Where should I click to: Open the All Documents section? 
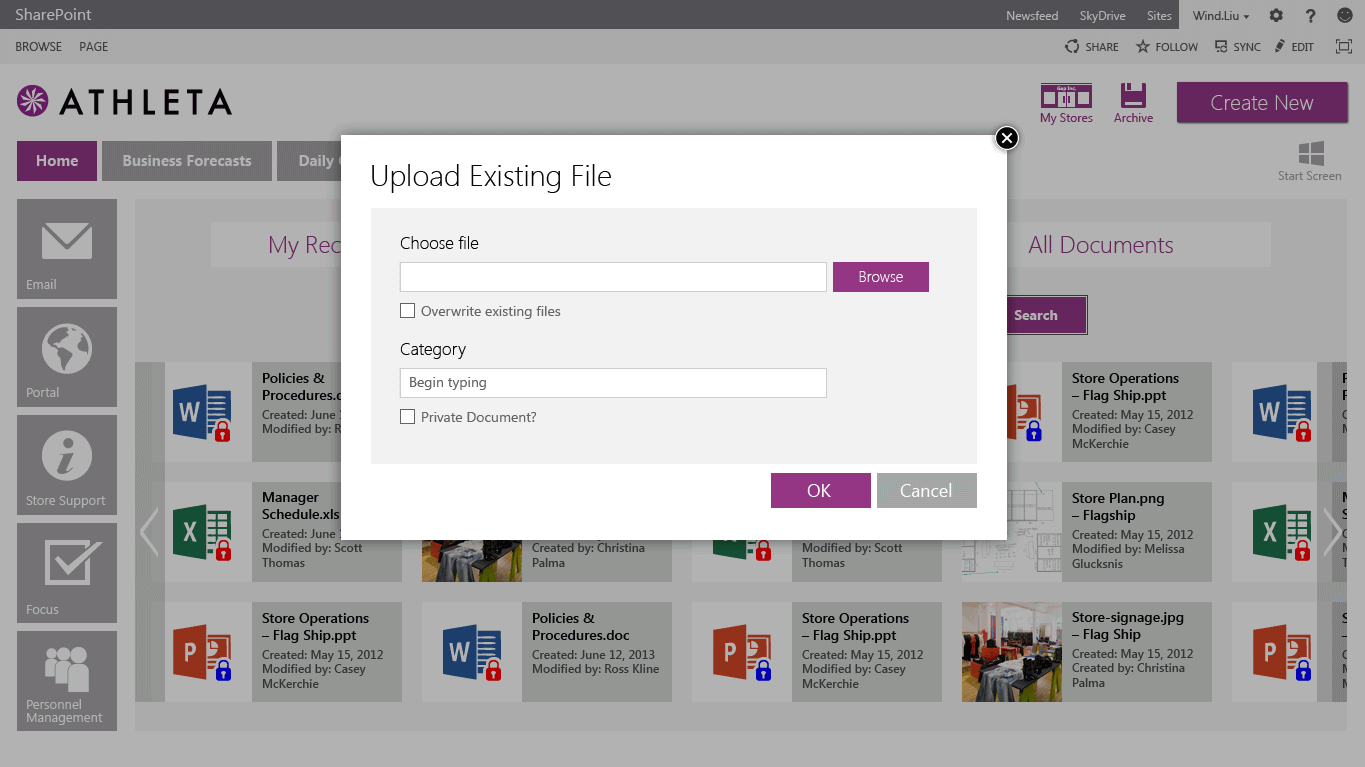click(x=1101, y=245)
